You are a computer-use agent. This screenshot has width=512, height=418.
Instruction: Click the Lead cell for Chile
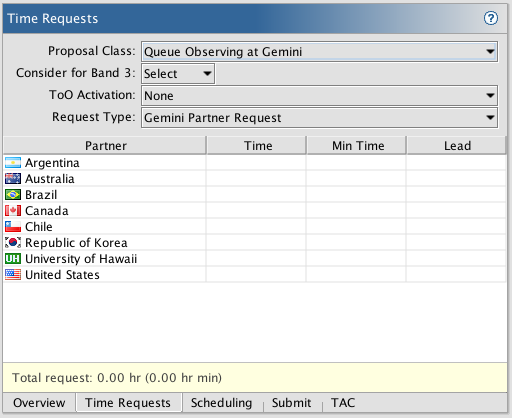point(456,227)
